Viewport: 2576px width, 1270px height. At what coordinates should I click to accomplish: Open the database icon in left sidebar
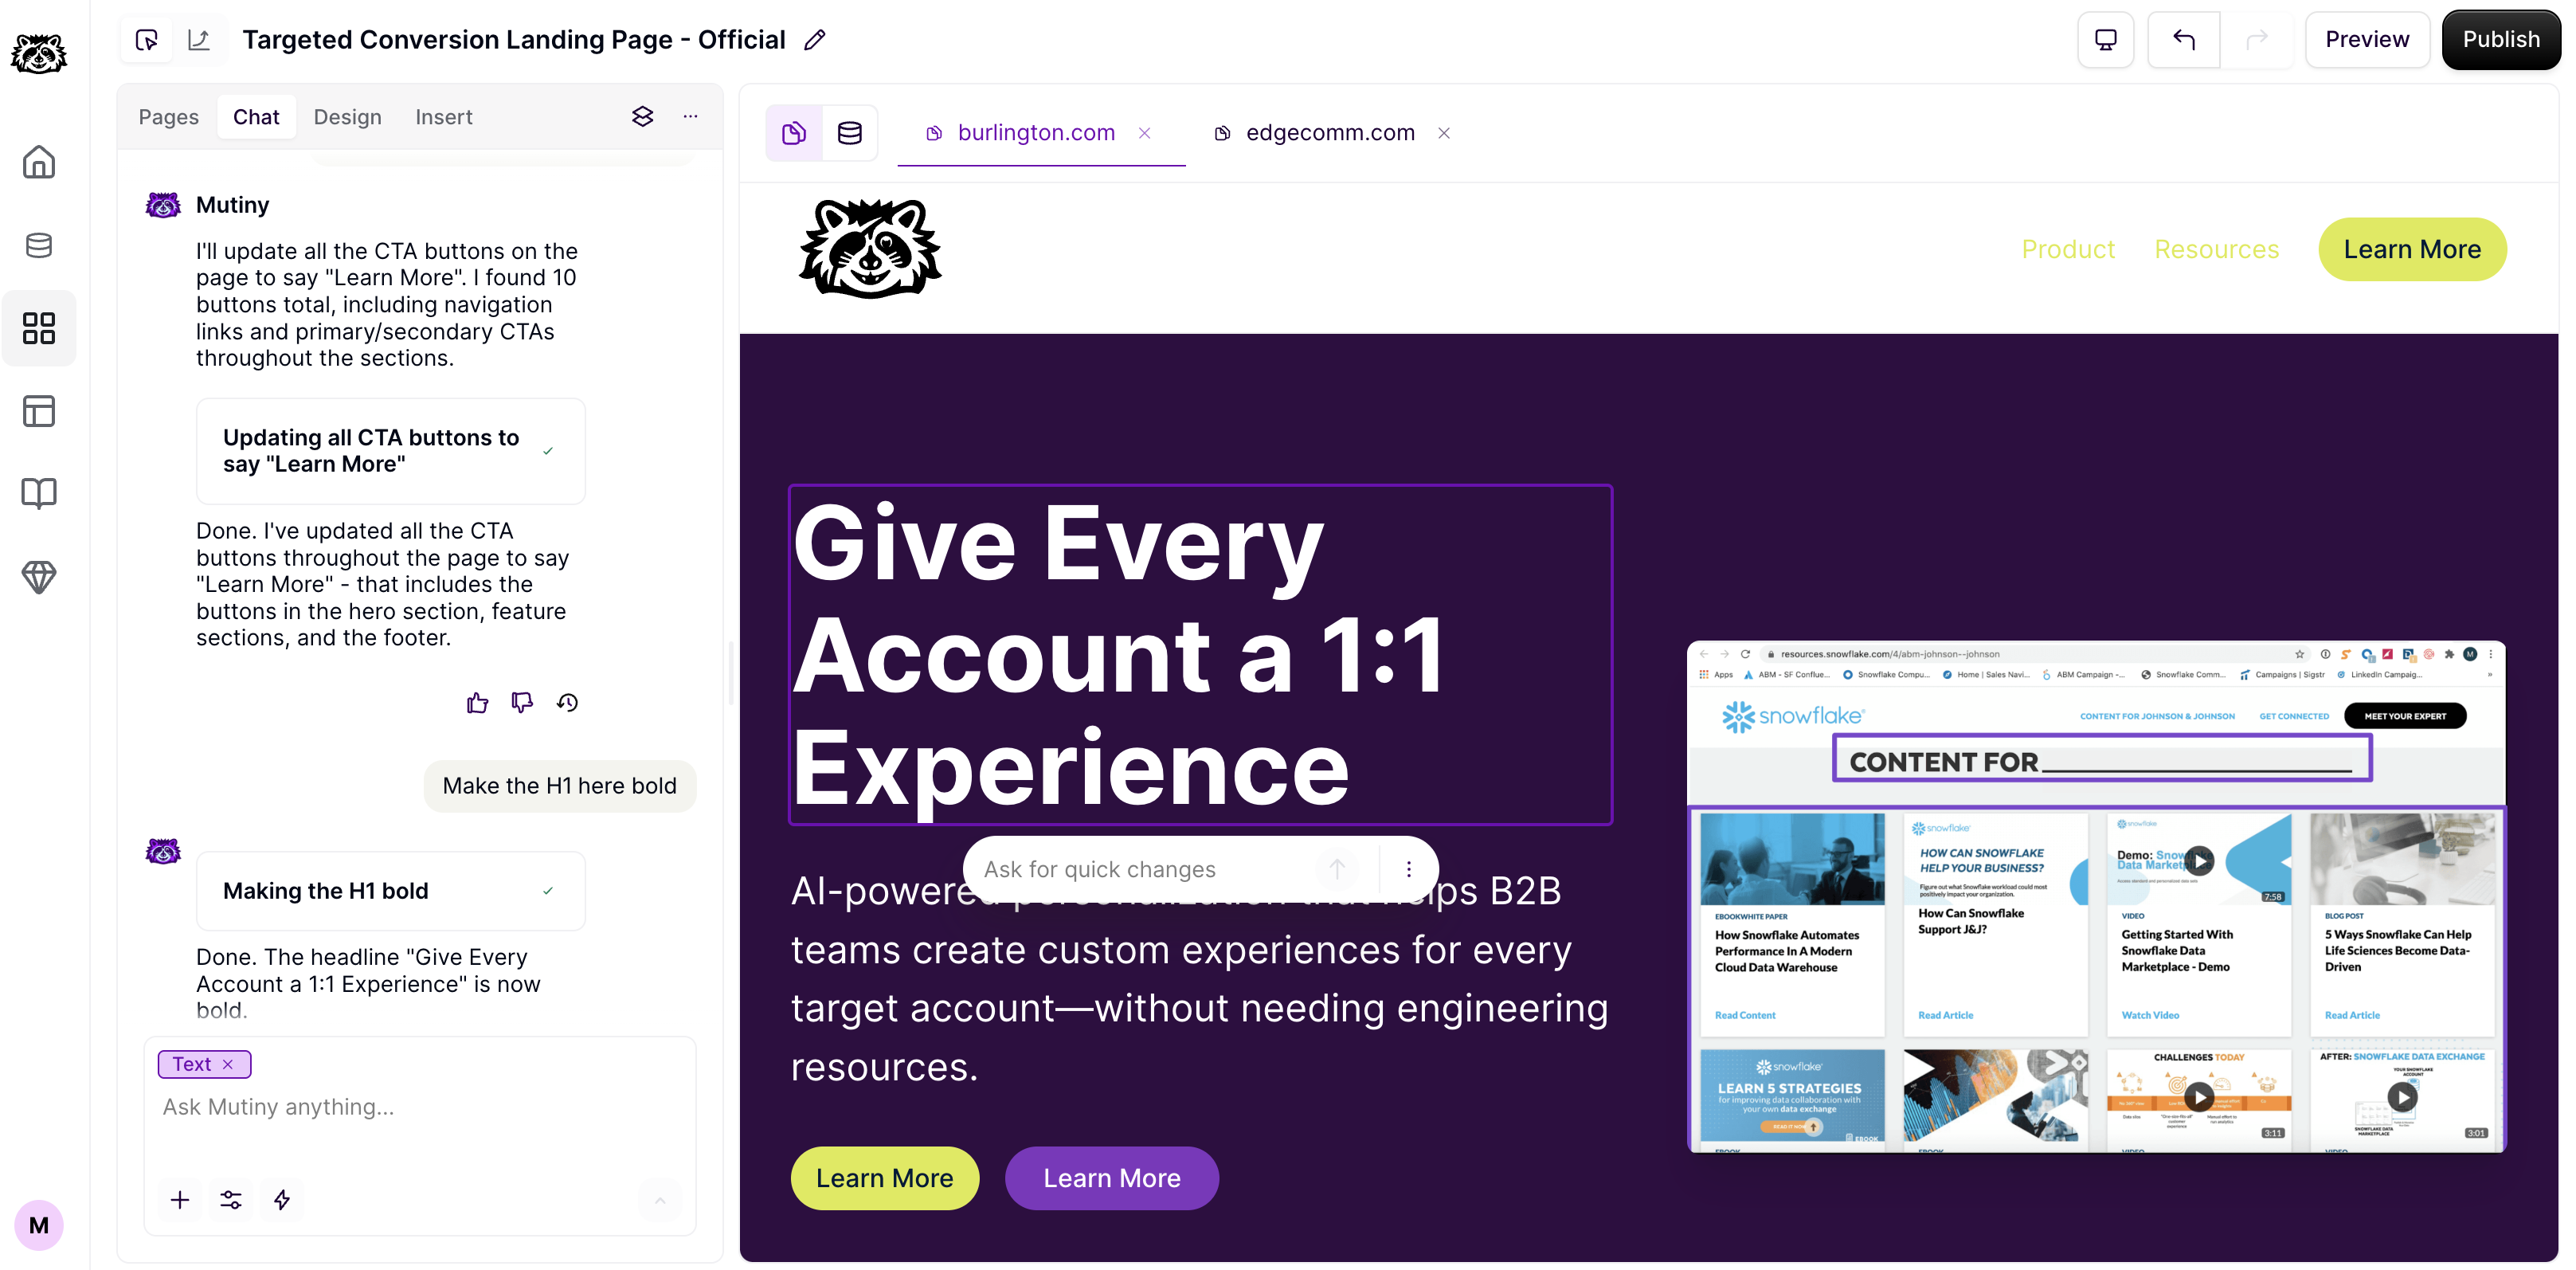click(39, 245)
